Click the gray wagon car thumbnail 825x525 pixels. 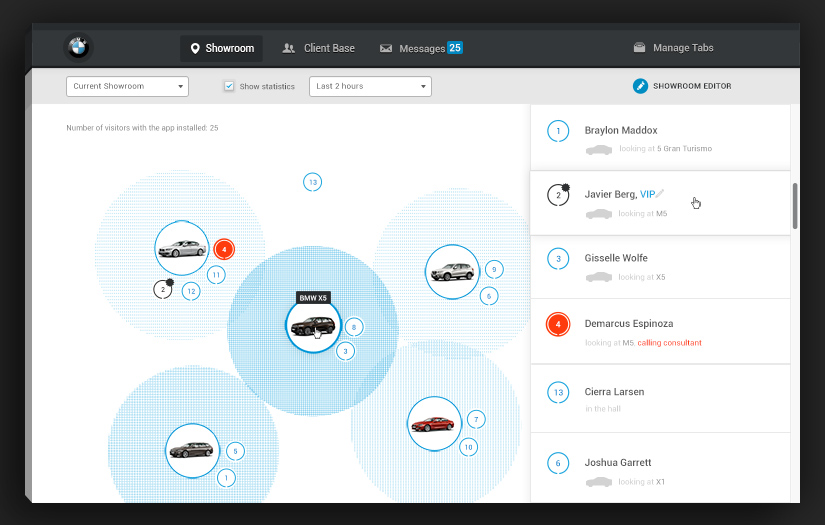click(193, 451)
